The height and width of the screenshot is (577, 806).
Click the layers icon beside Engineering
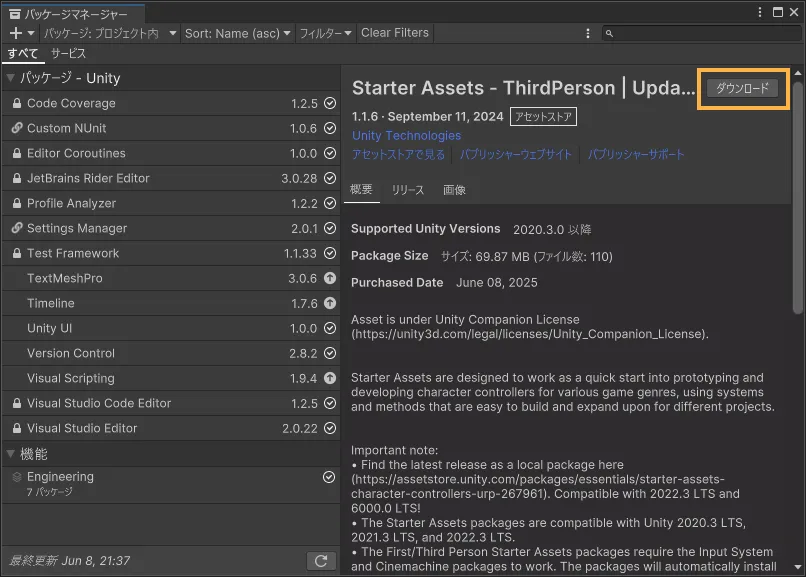pos(17,477)
